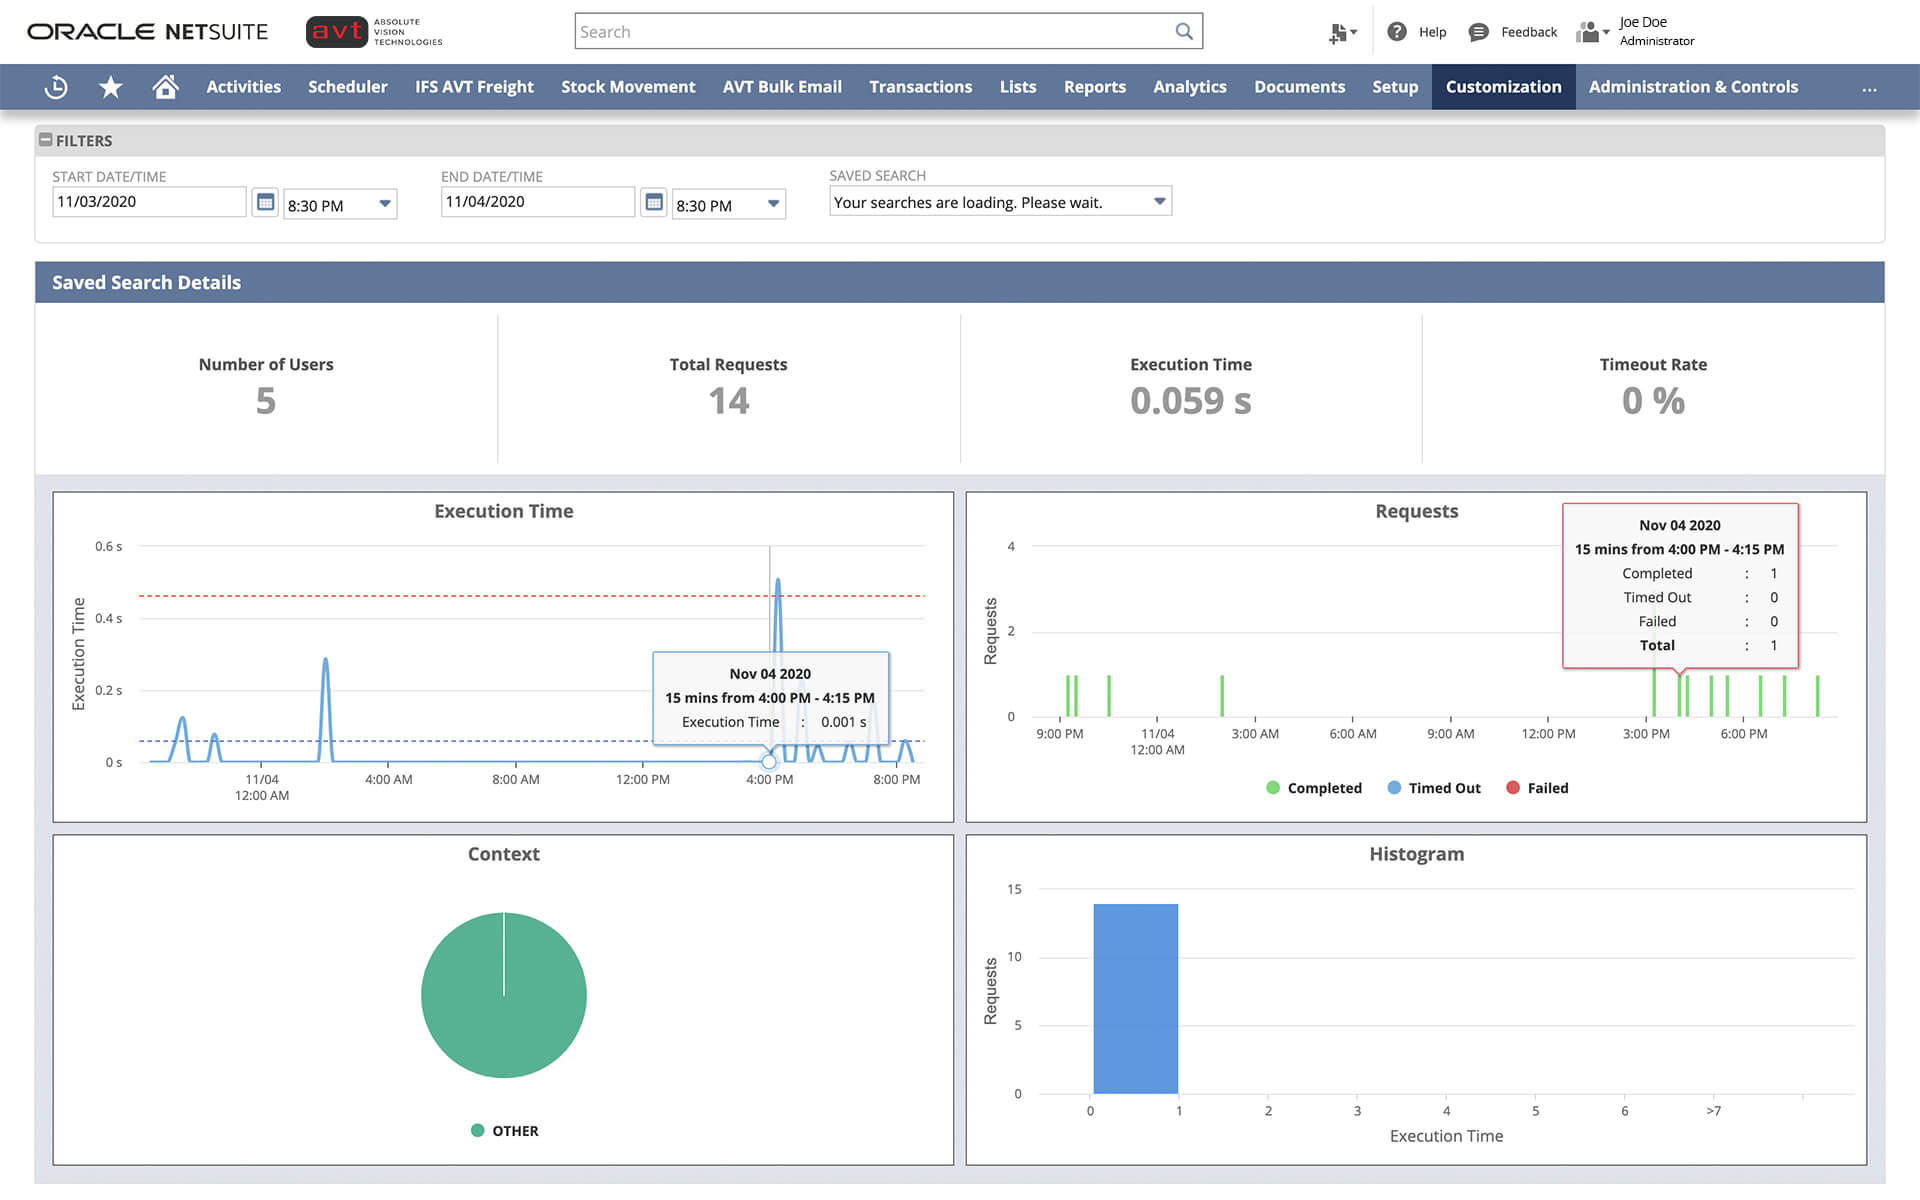Open start date calendar picker
The width and height of the screenshot is (1920, 1200).
[x=265, y=202]
